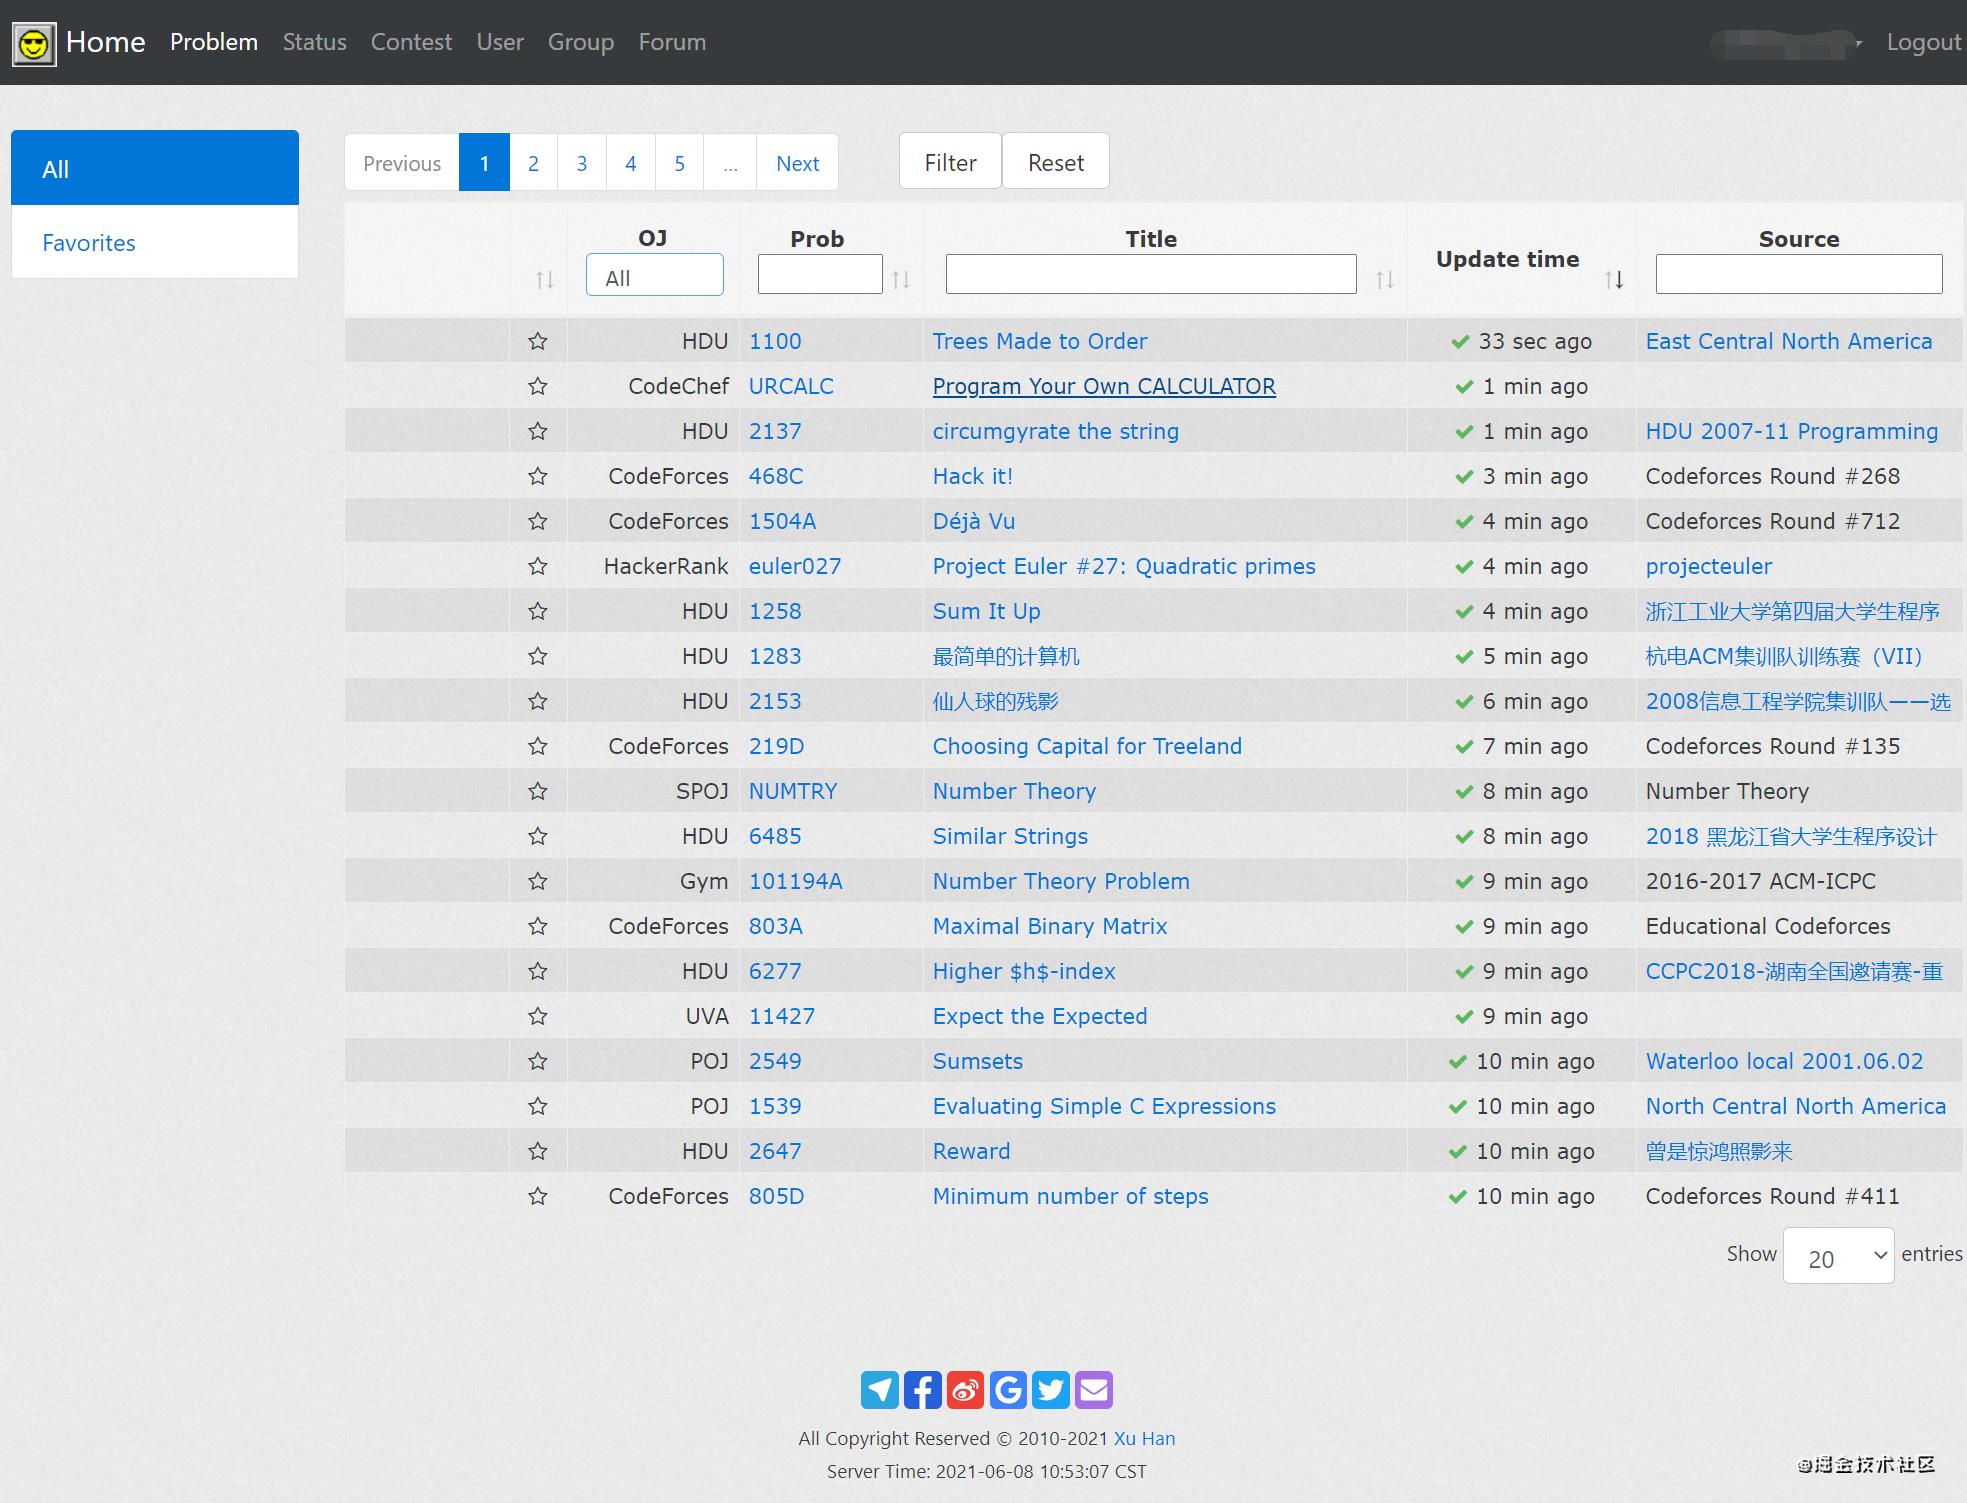Star the HDU 6277 Higher h-index row
The image size is (1967, 1503).
pyautogui.click(x=538, y=971)
